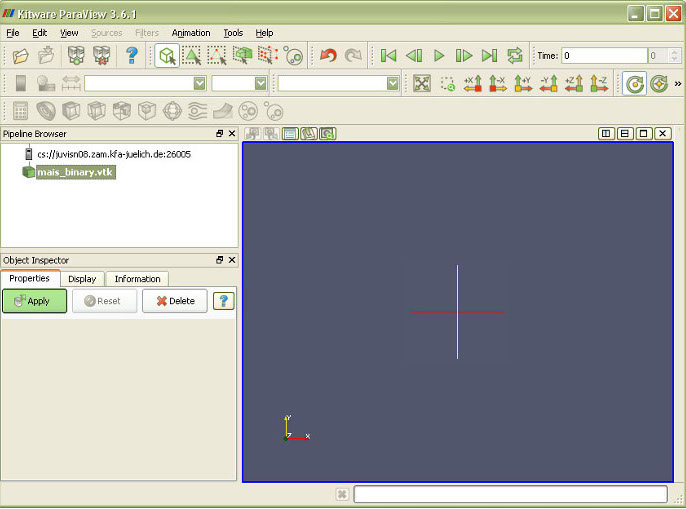Screen dimensions: 686x509
Task: Toggle the interaction select mode icon
Action: click(x=167, y=56)
